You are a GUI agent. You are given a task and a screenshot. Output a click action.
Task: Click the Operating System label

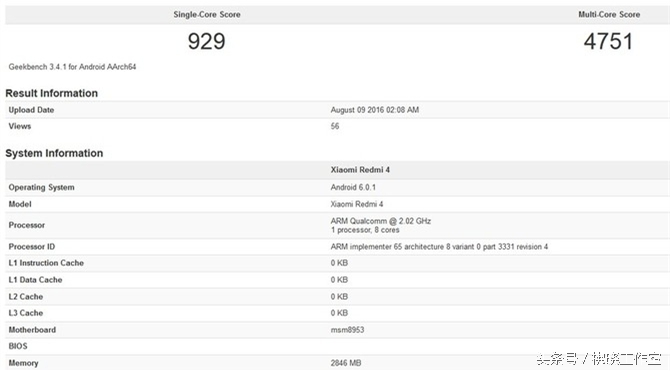(x=41, y=187)
